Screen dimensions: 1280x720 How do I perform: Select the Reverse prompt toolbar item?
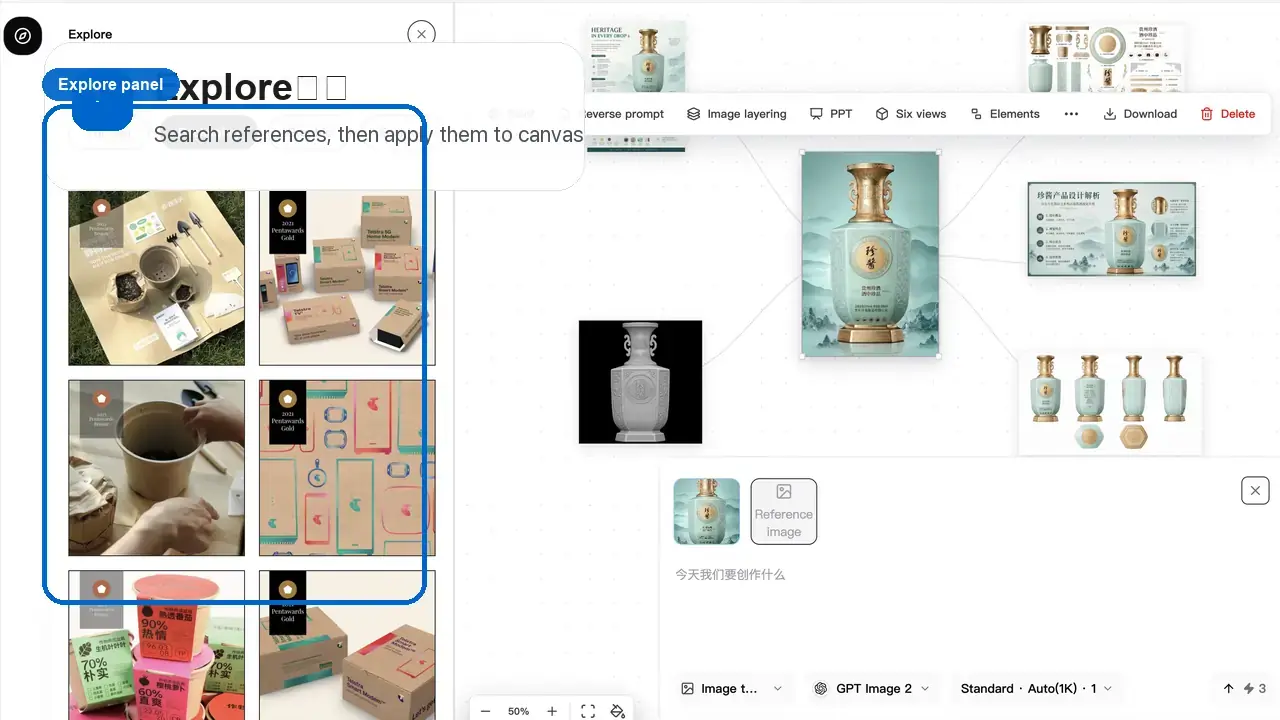623,114
